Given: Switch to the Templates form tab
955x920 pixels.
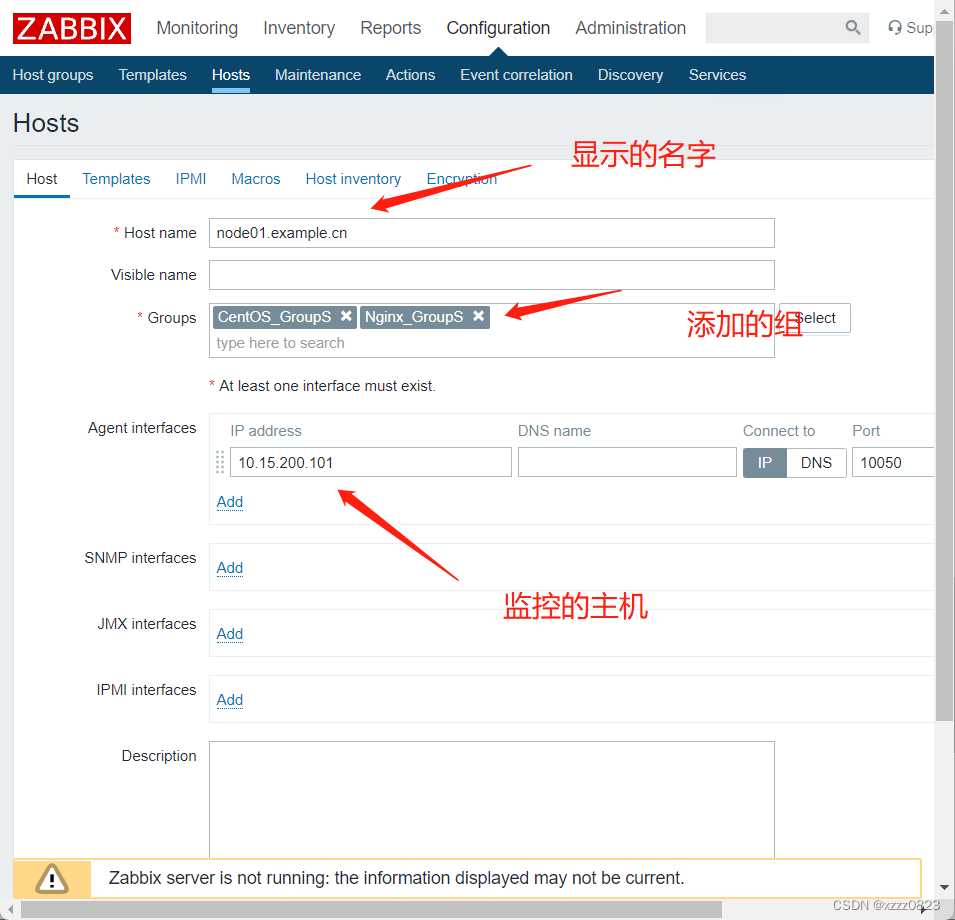Looking at the screenshot, I should pyautogui.click(x=116, y=179).
